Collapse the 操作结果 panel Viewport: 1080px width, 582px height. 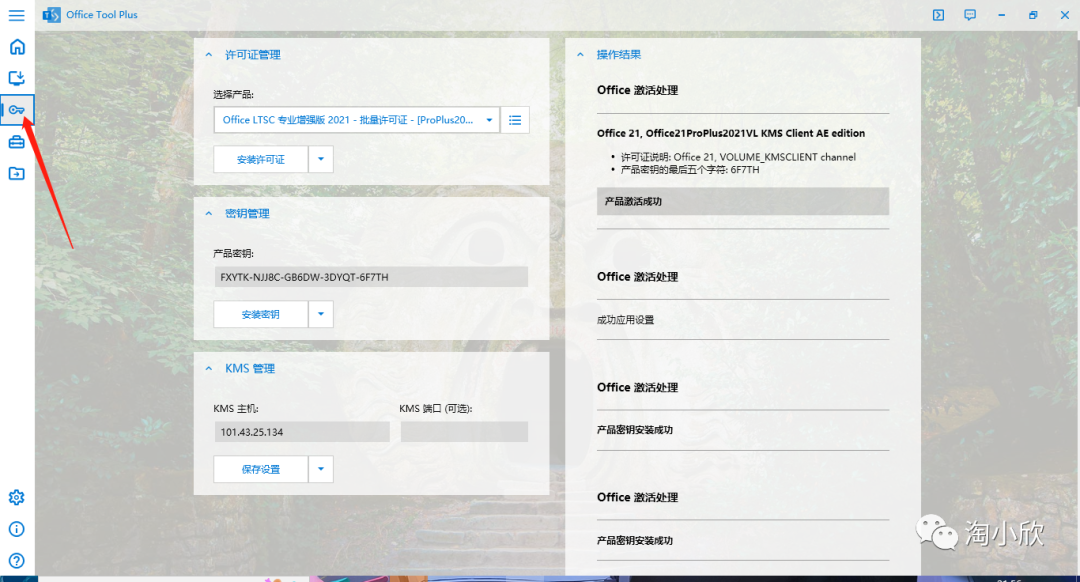[580, 54]
